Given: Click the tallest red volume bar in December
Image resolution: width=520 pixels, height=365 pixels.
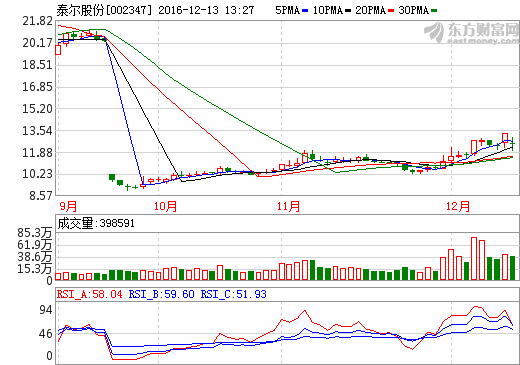Looking at the screenshot, I should pos(474,258).
